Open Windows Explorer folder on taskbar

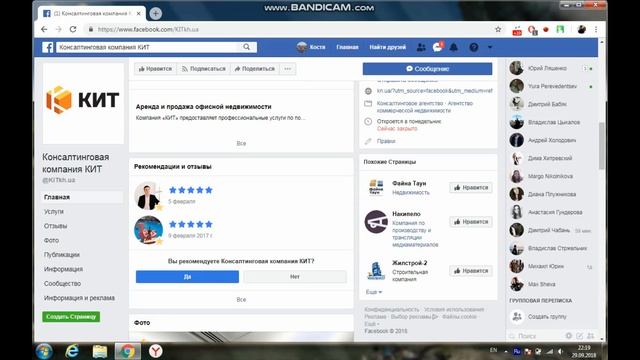point(100,351)
